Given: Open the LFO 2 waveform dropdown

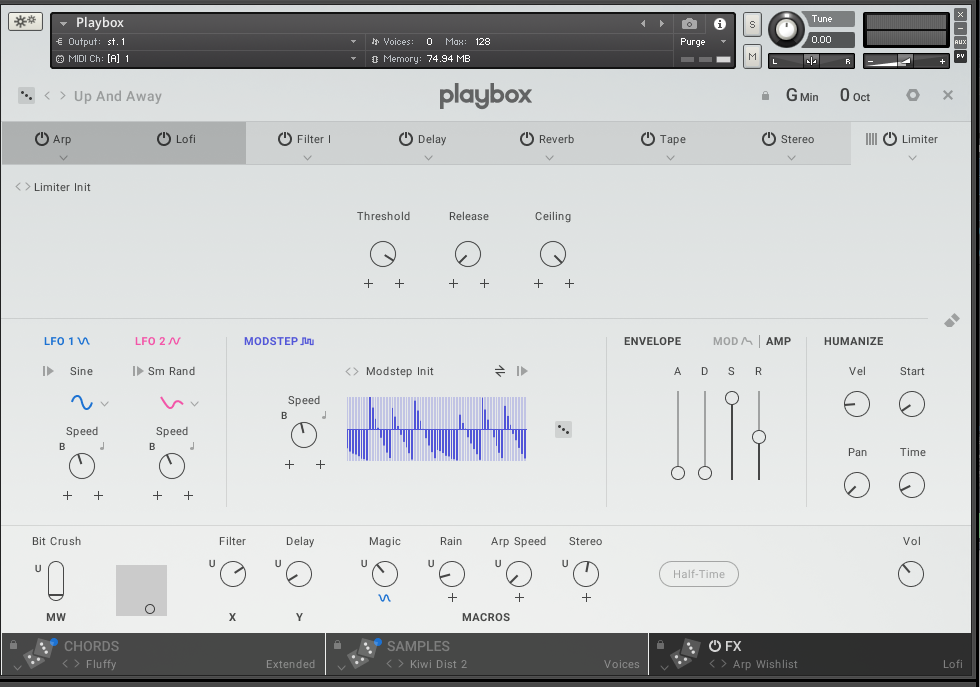Looking at the screenshot, I should point(194,404).
